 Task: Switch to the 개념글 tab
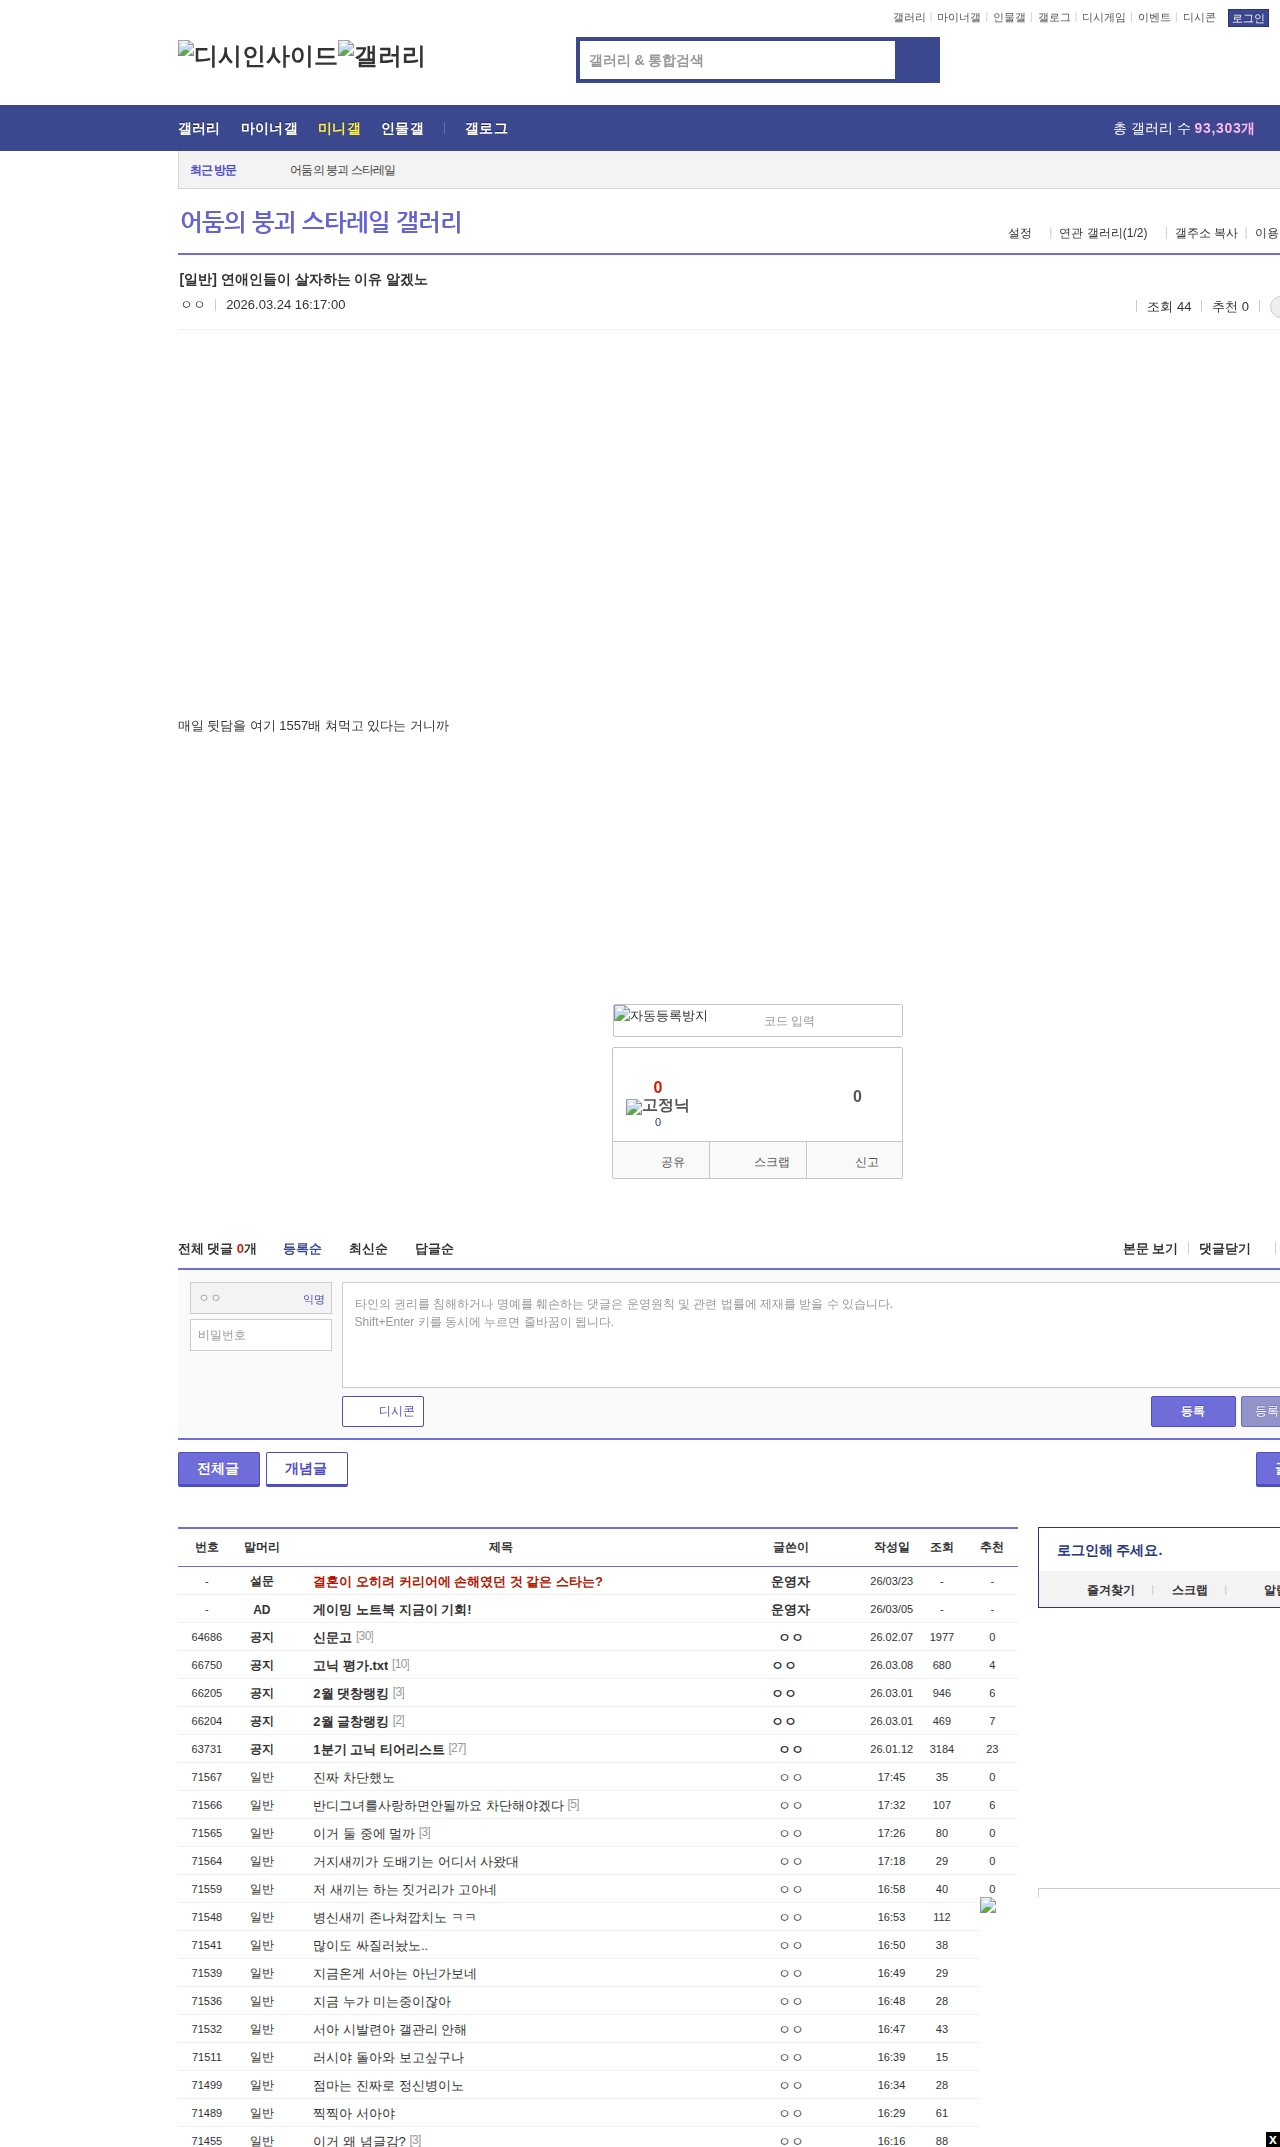(306, 1469)
